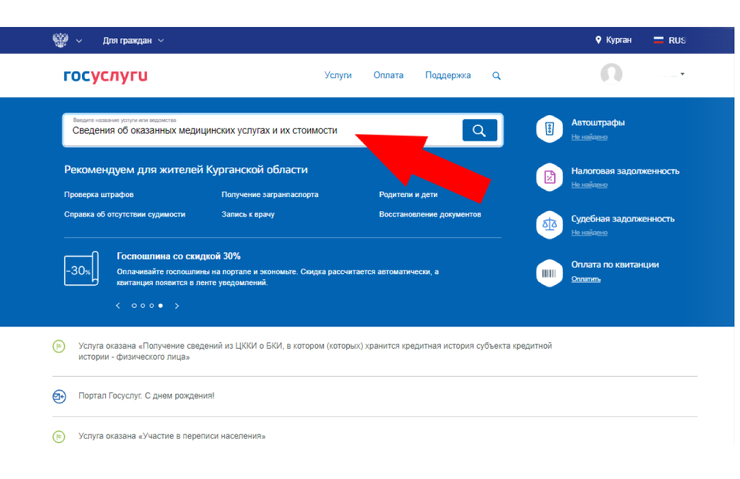Expand the chevron next to the emblem
Screen dimensions: 740x479
coord(79,41)
